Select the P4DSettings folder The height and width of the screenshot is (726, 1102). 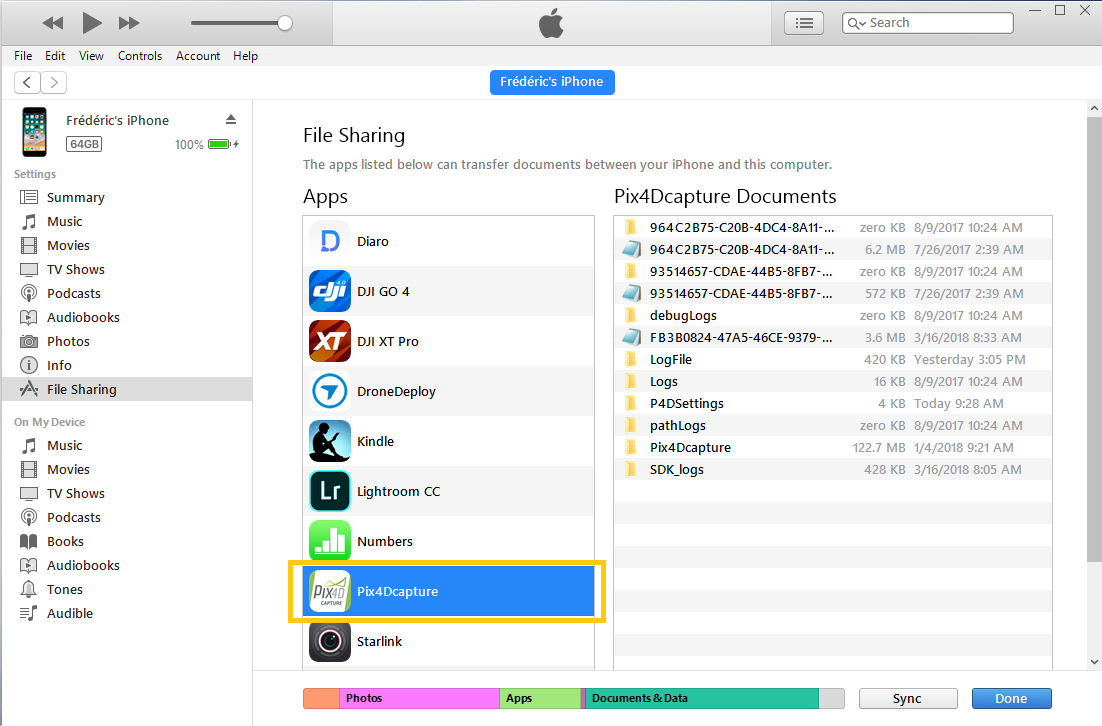(833, 403)
